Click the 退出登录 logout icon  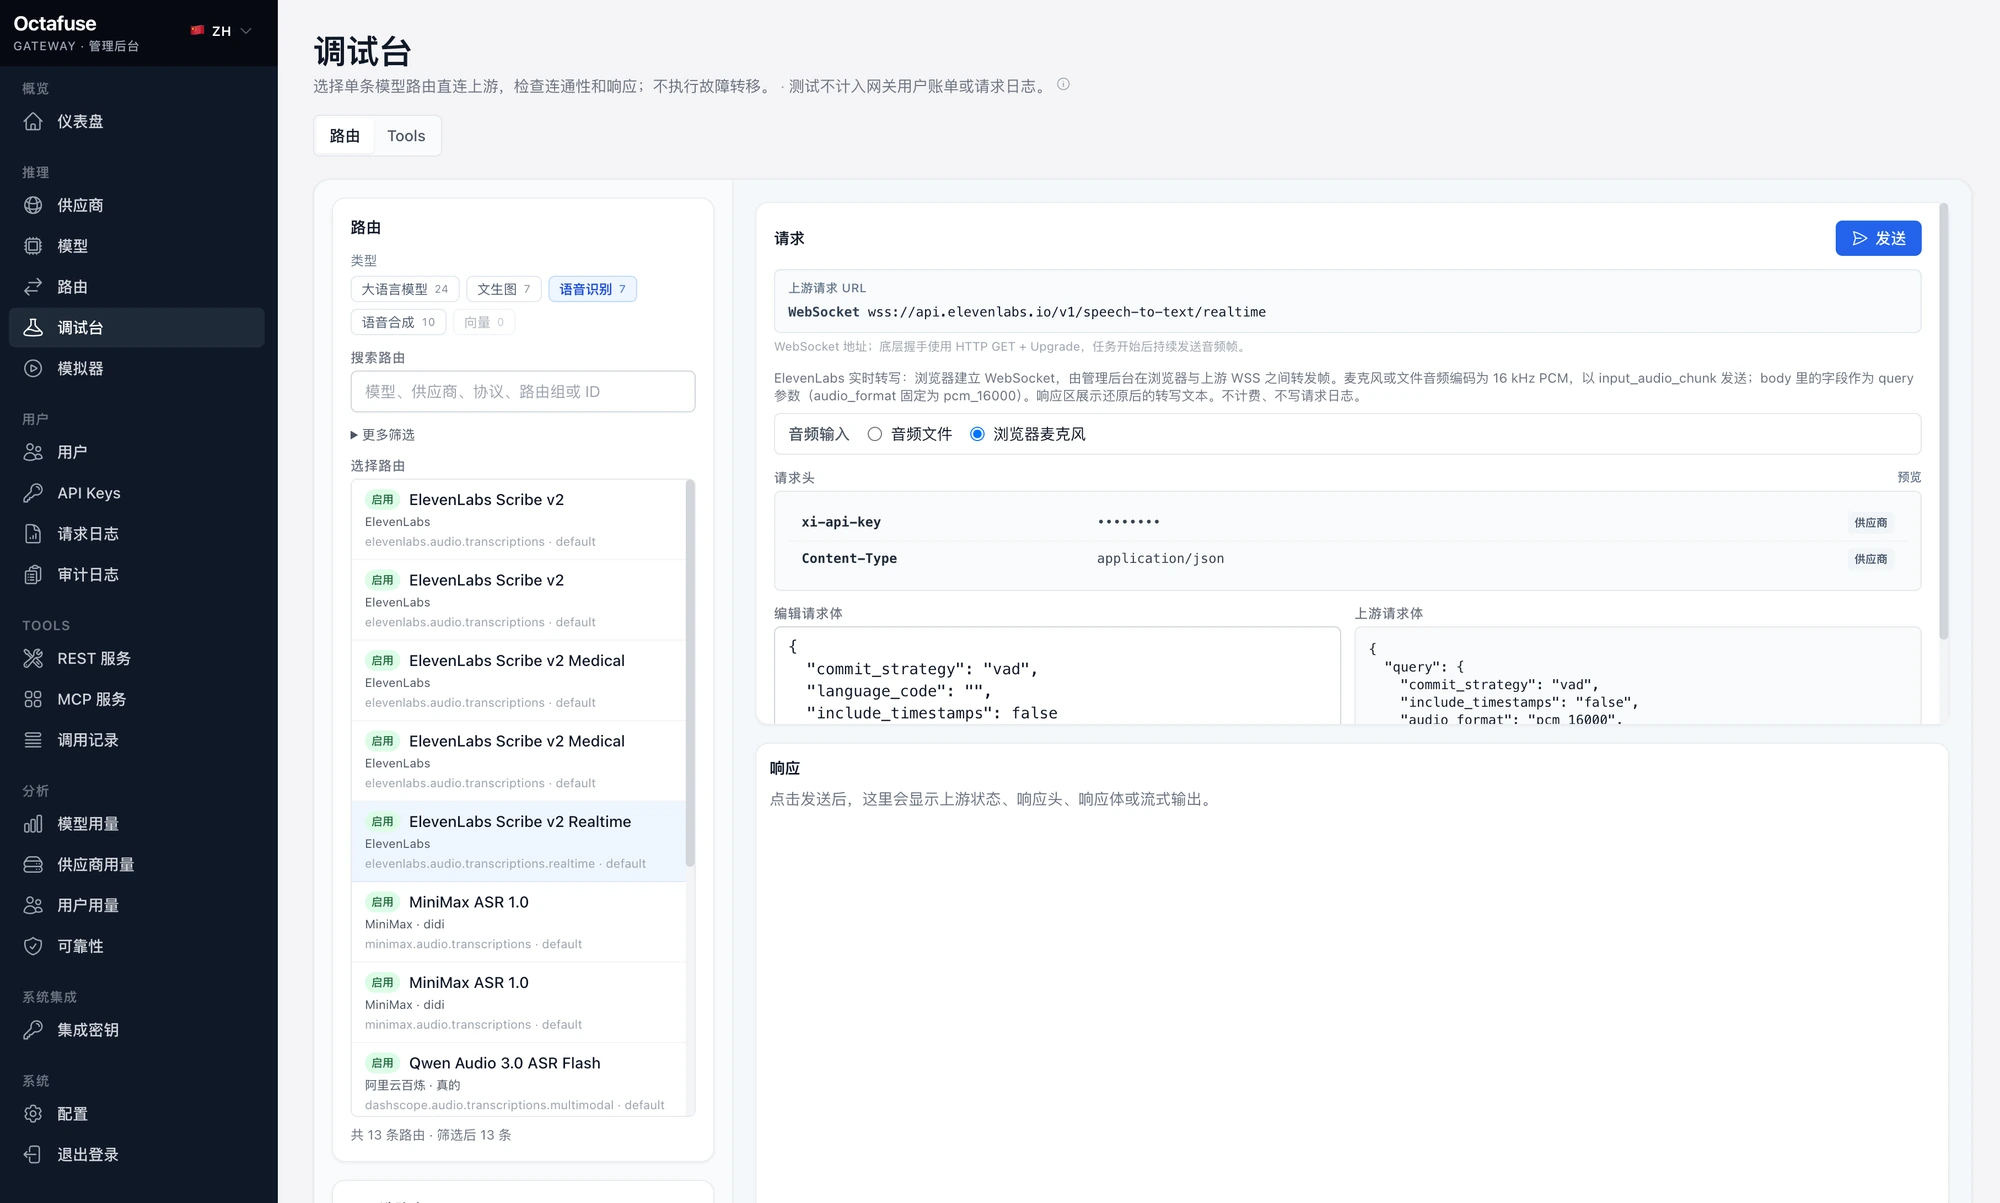(x=33, y=1154)
